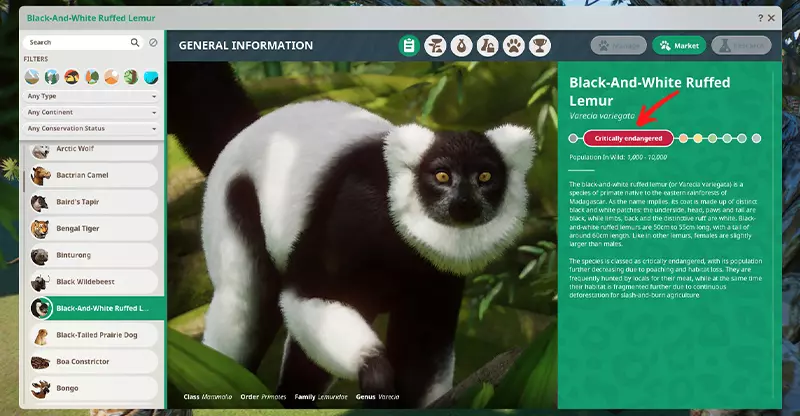Click the Baird's Tapir portrait icon

tap(40, 202)
